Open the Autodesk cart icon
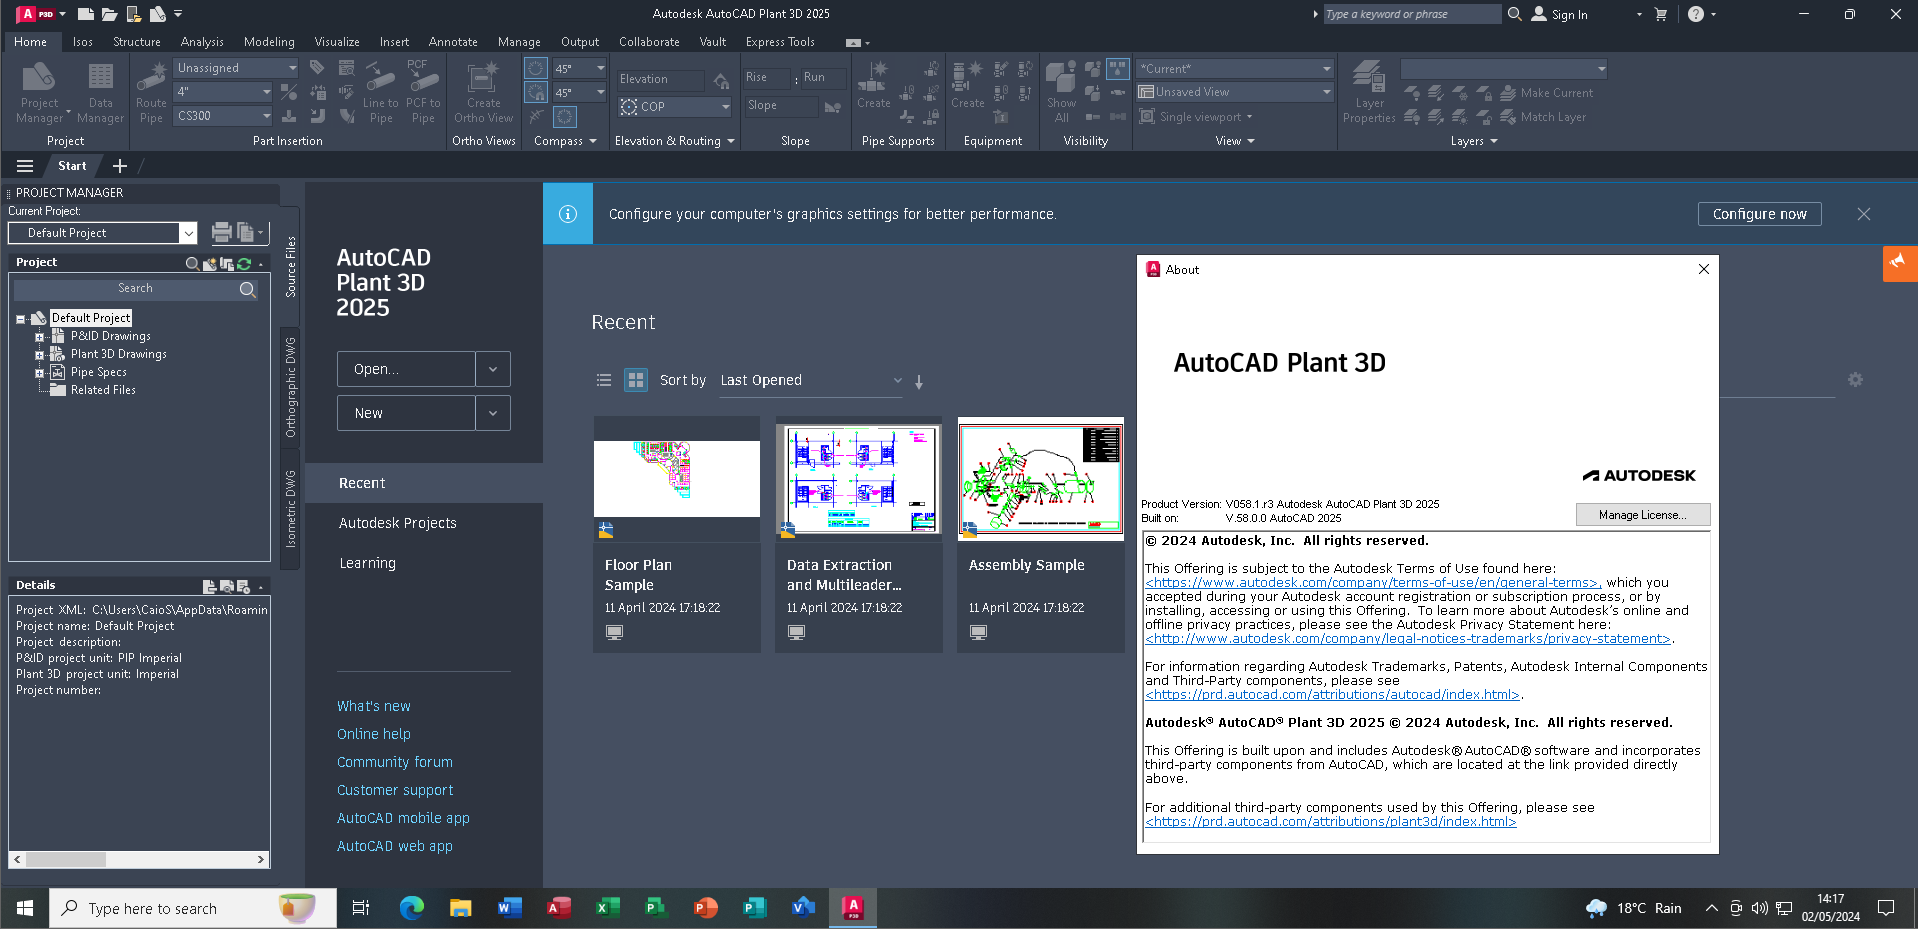This screenshot has height=929, width=1918. tap(1661, 14)
